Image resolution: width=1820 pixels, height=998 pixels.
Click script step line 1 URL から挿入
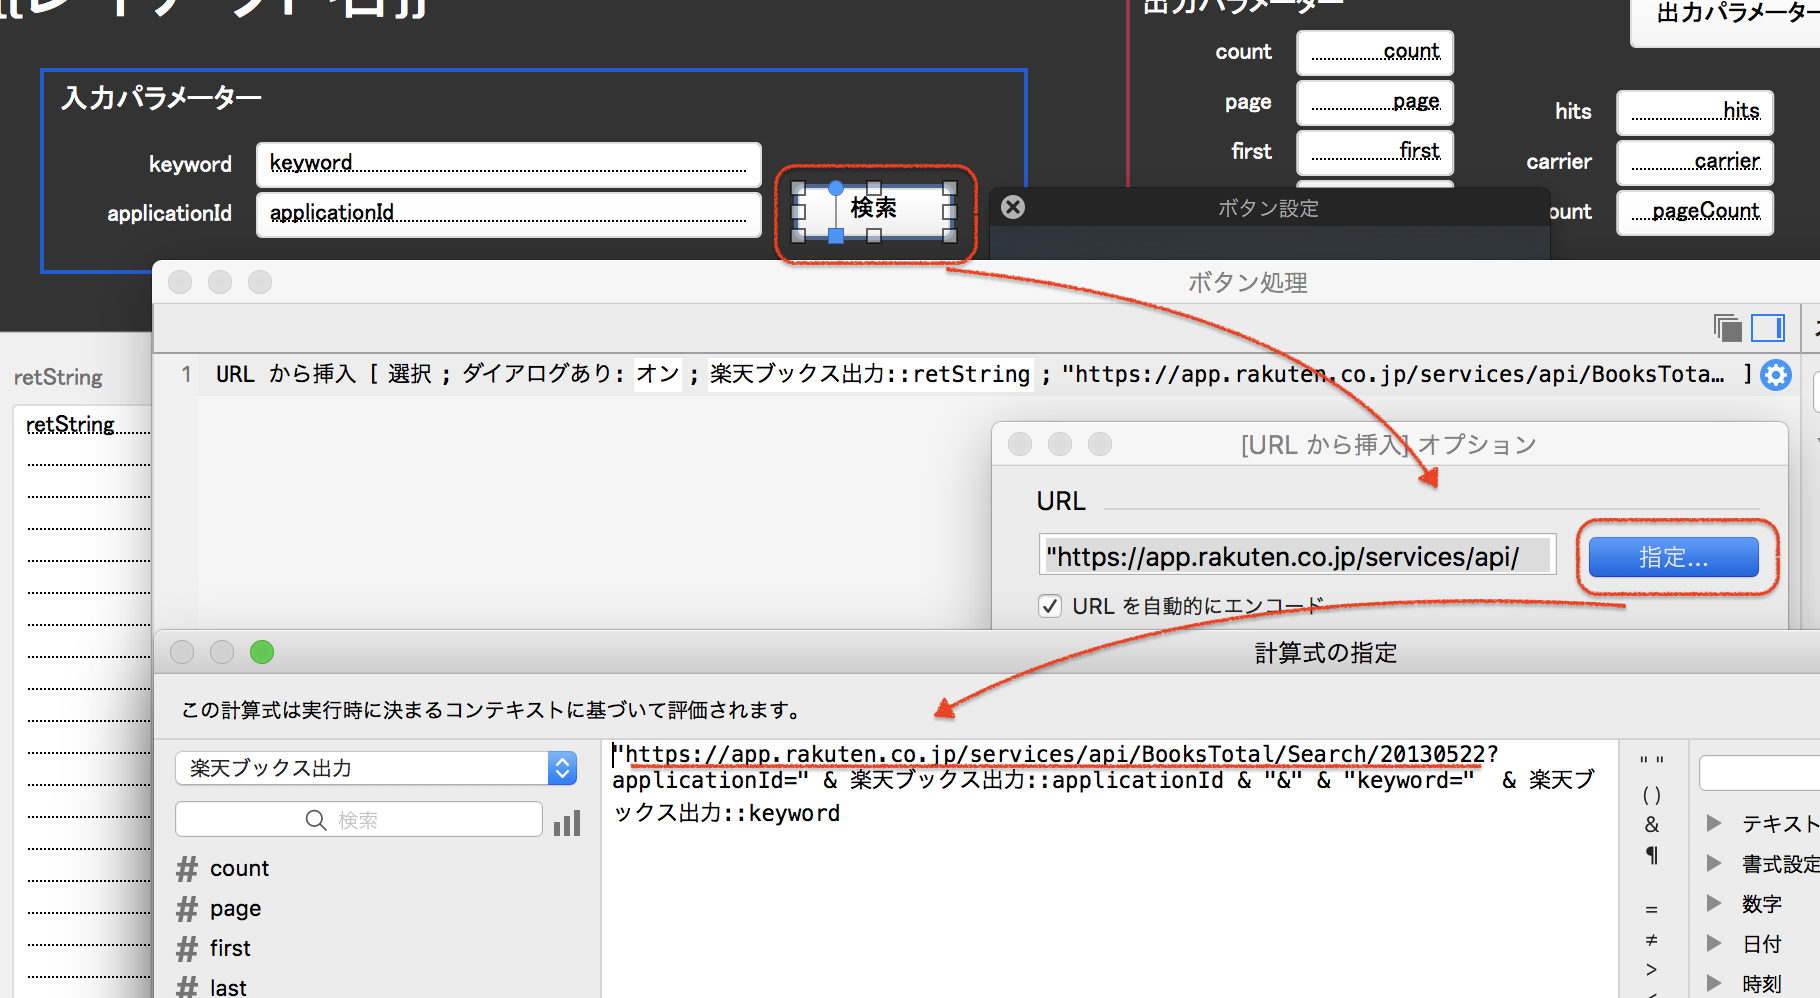[975, 375]
